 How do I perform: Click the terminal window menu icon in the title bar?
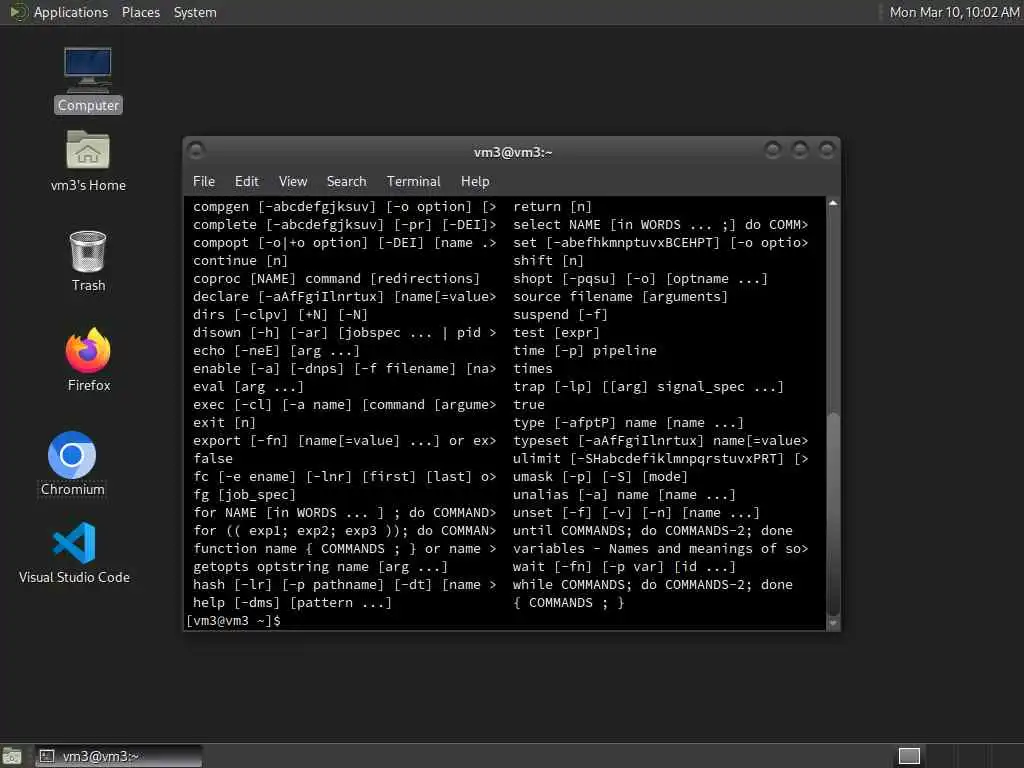click(196, 151)
